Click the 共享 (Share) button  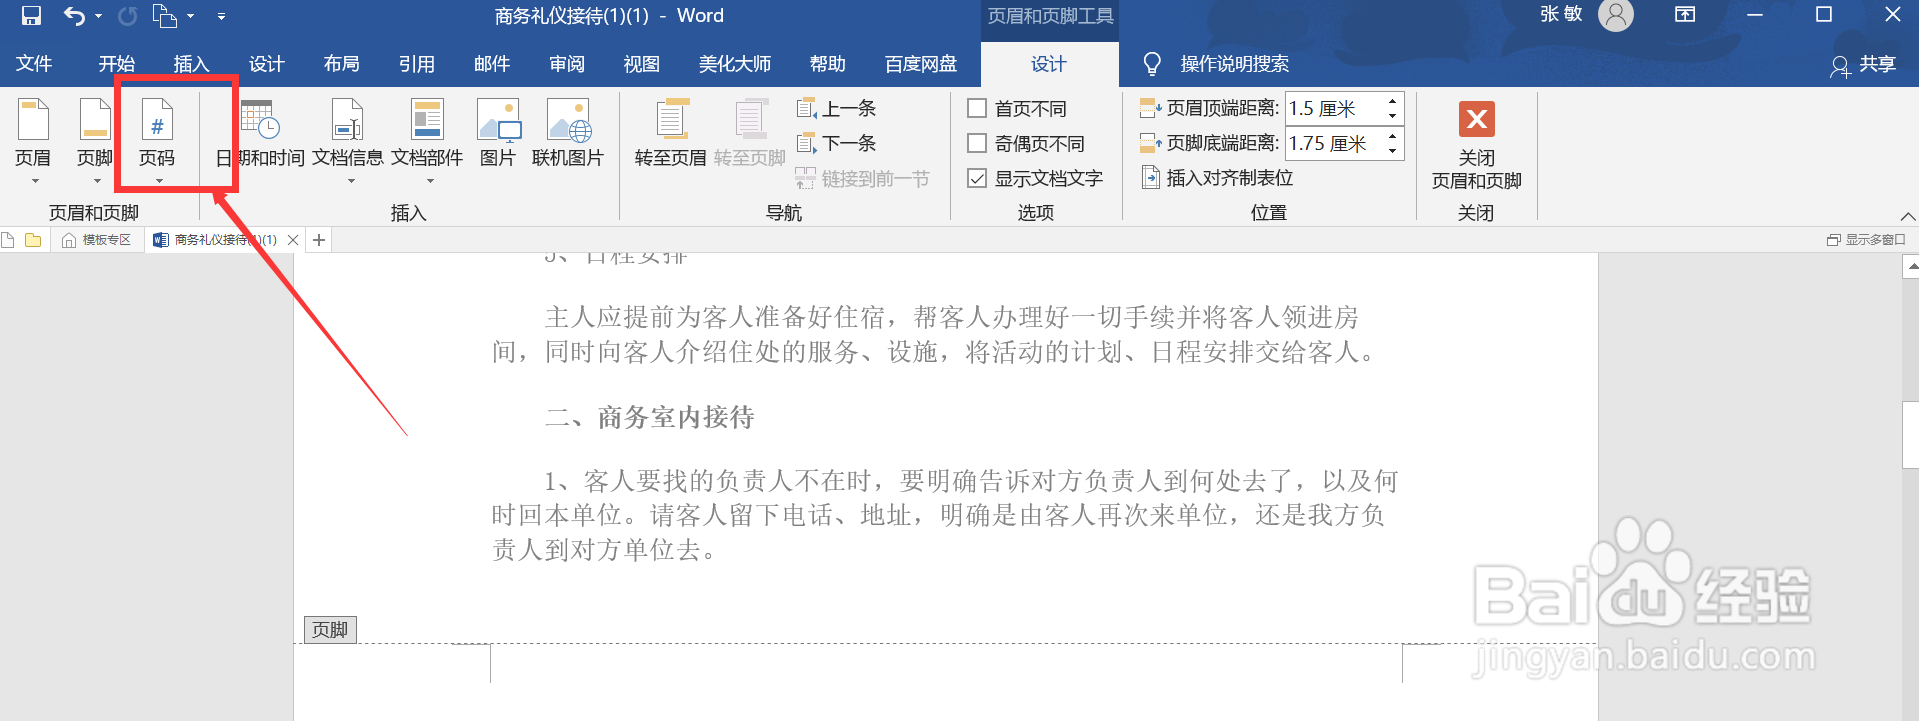pos(1863,65)
